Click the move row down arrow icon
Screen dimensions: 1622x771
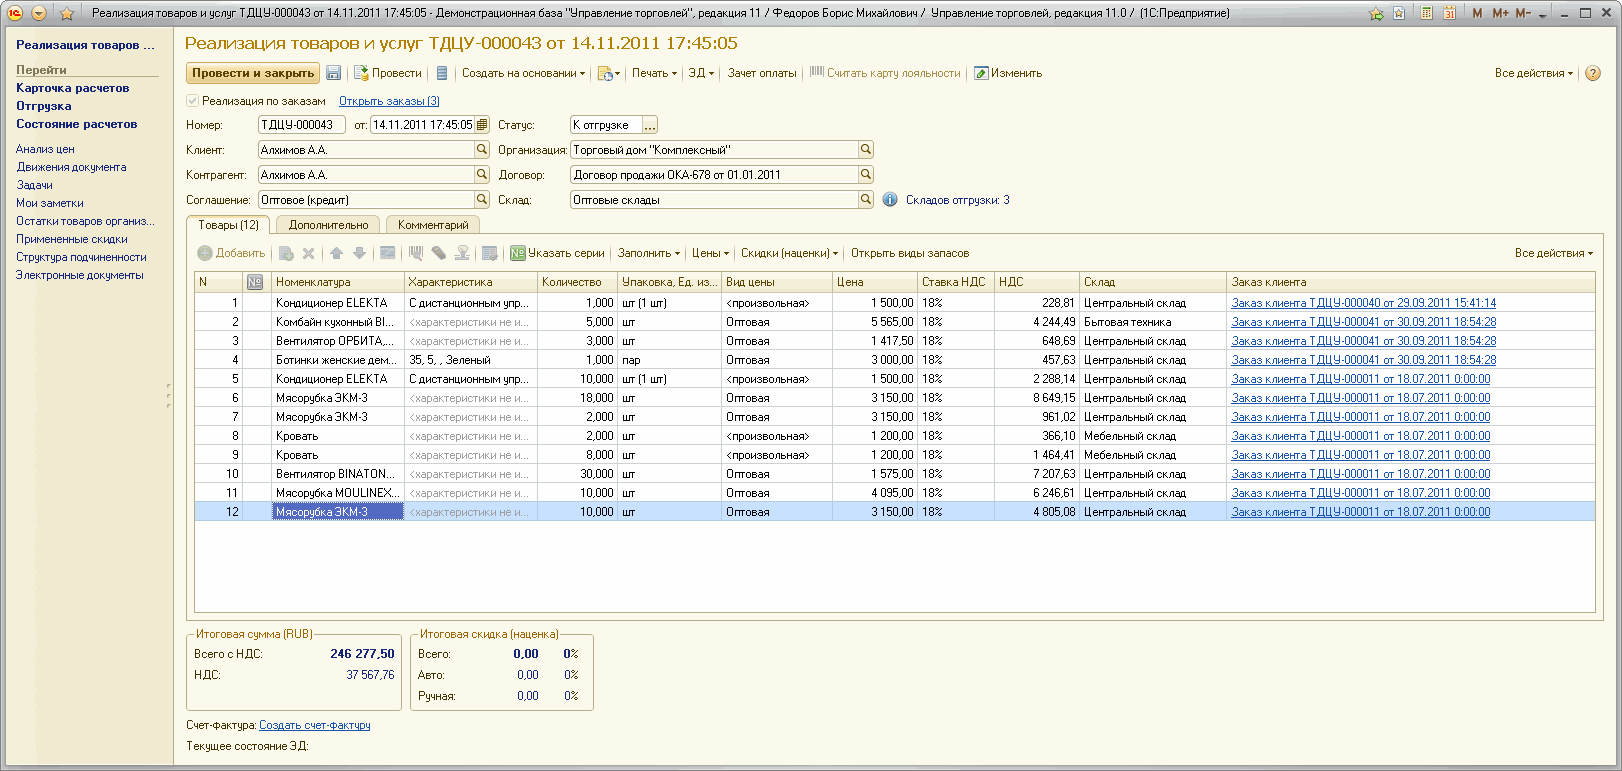click(359, 253)
